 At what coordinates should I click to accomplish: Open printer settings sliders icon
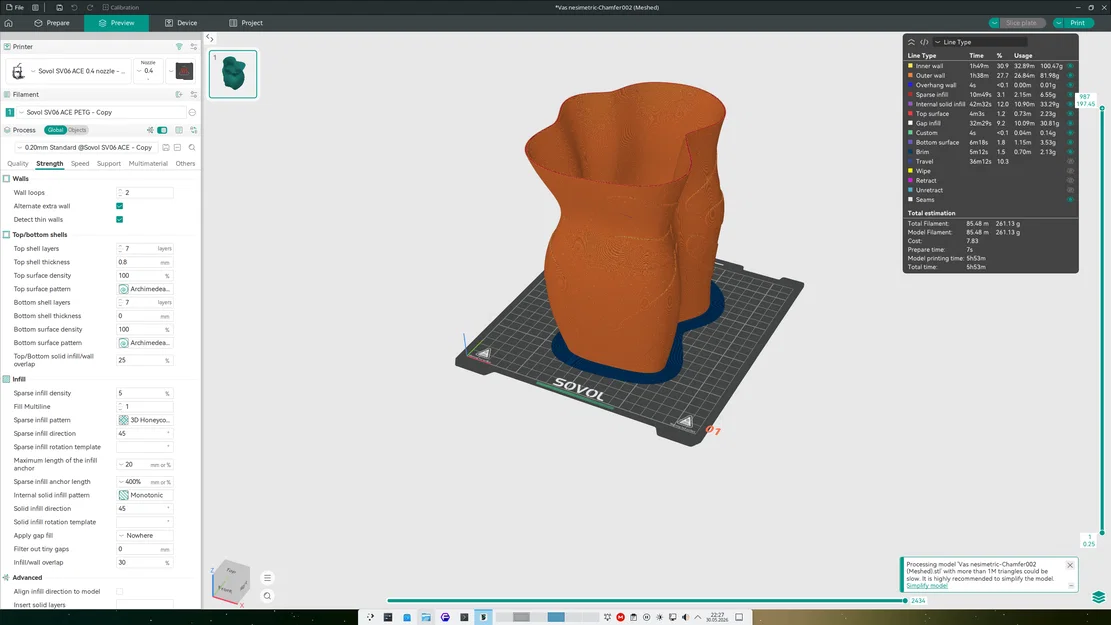click(x=193, y=47)
